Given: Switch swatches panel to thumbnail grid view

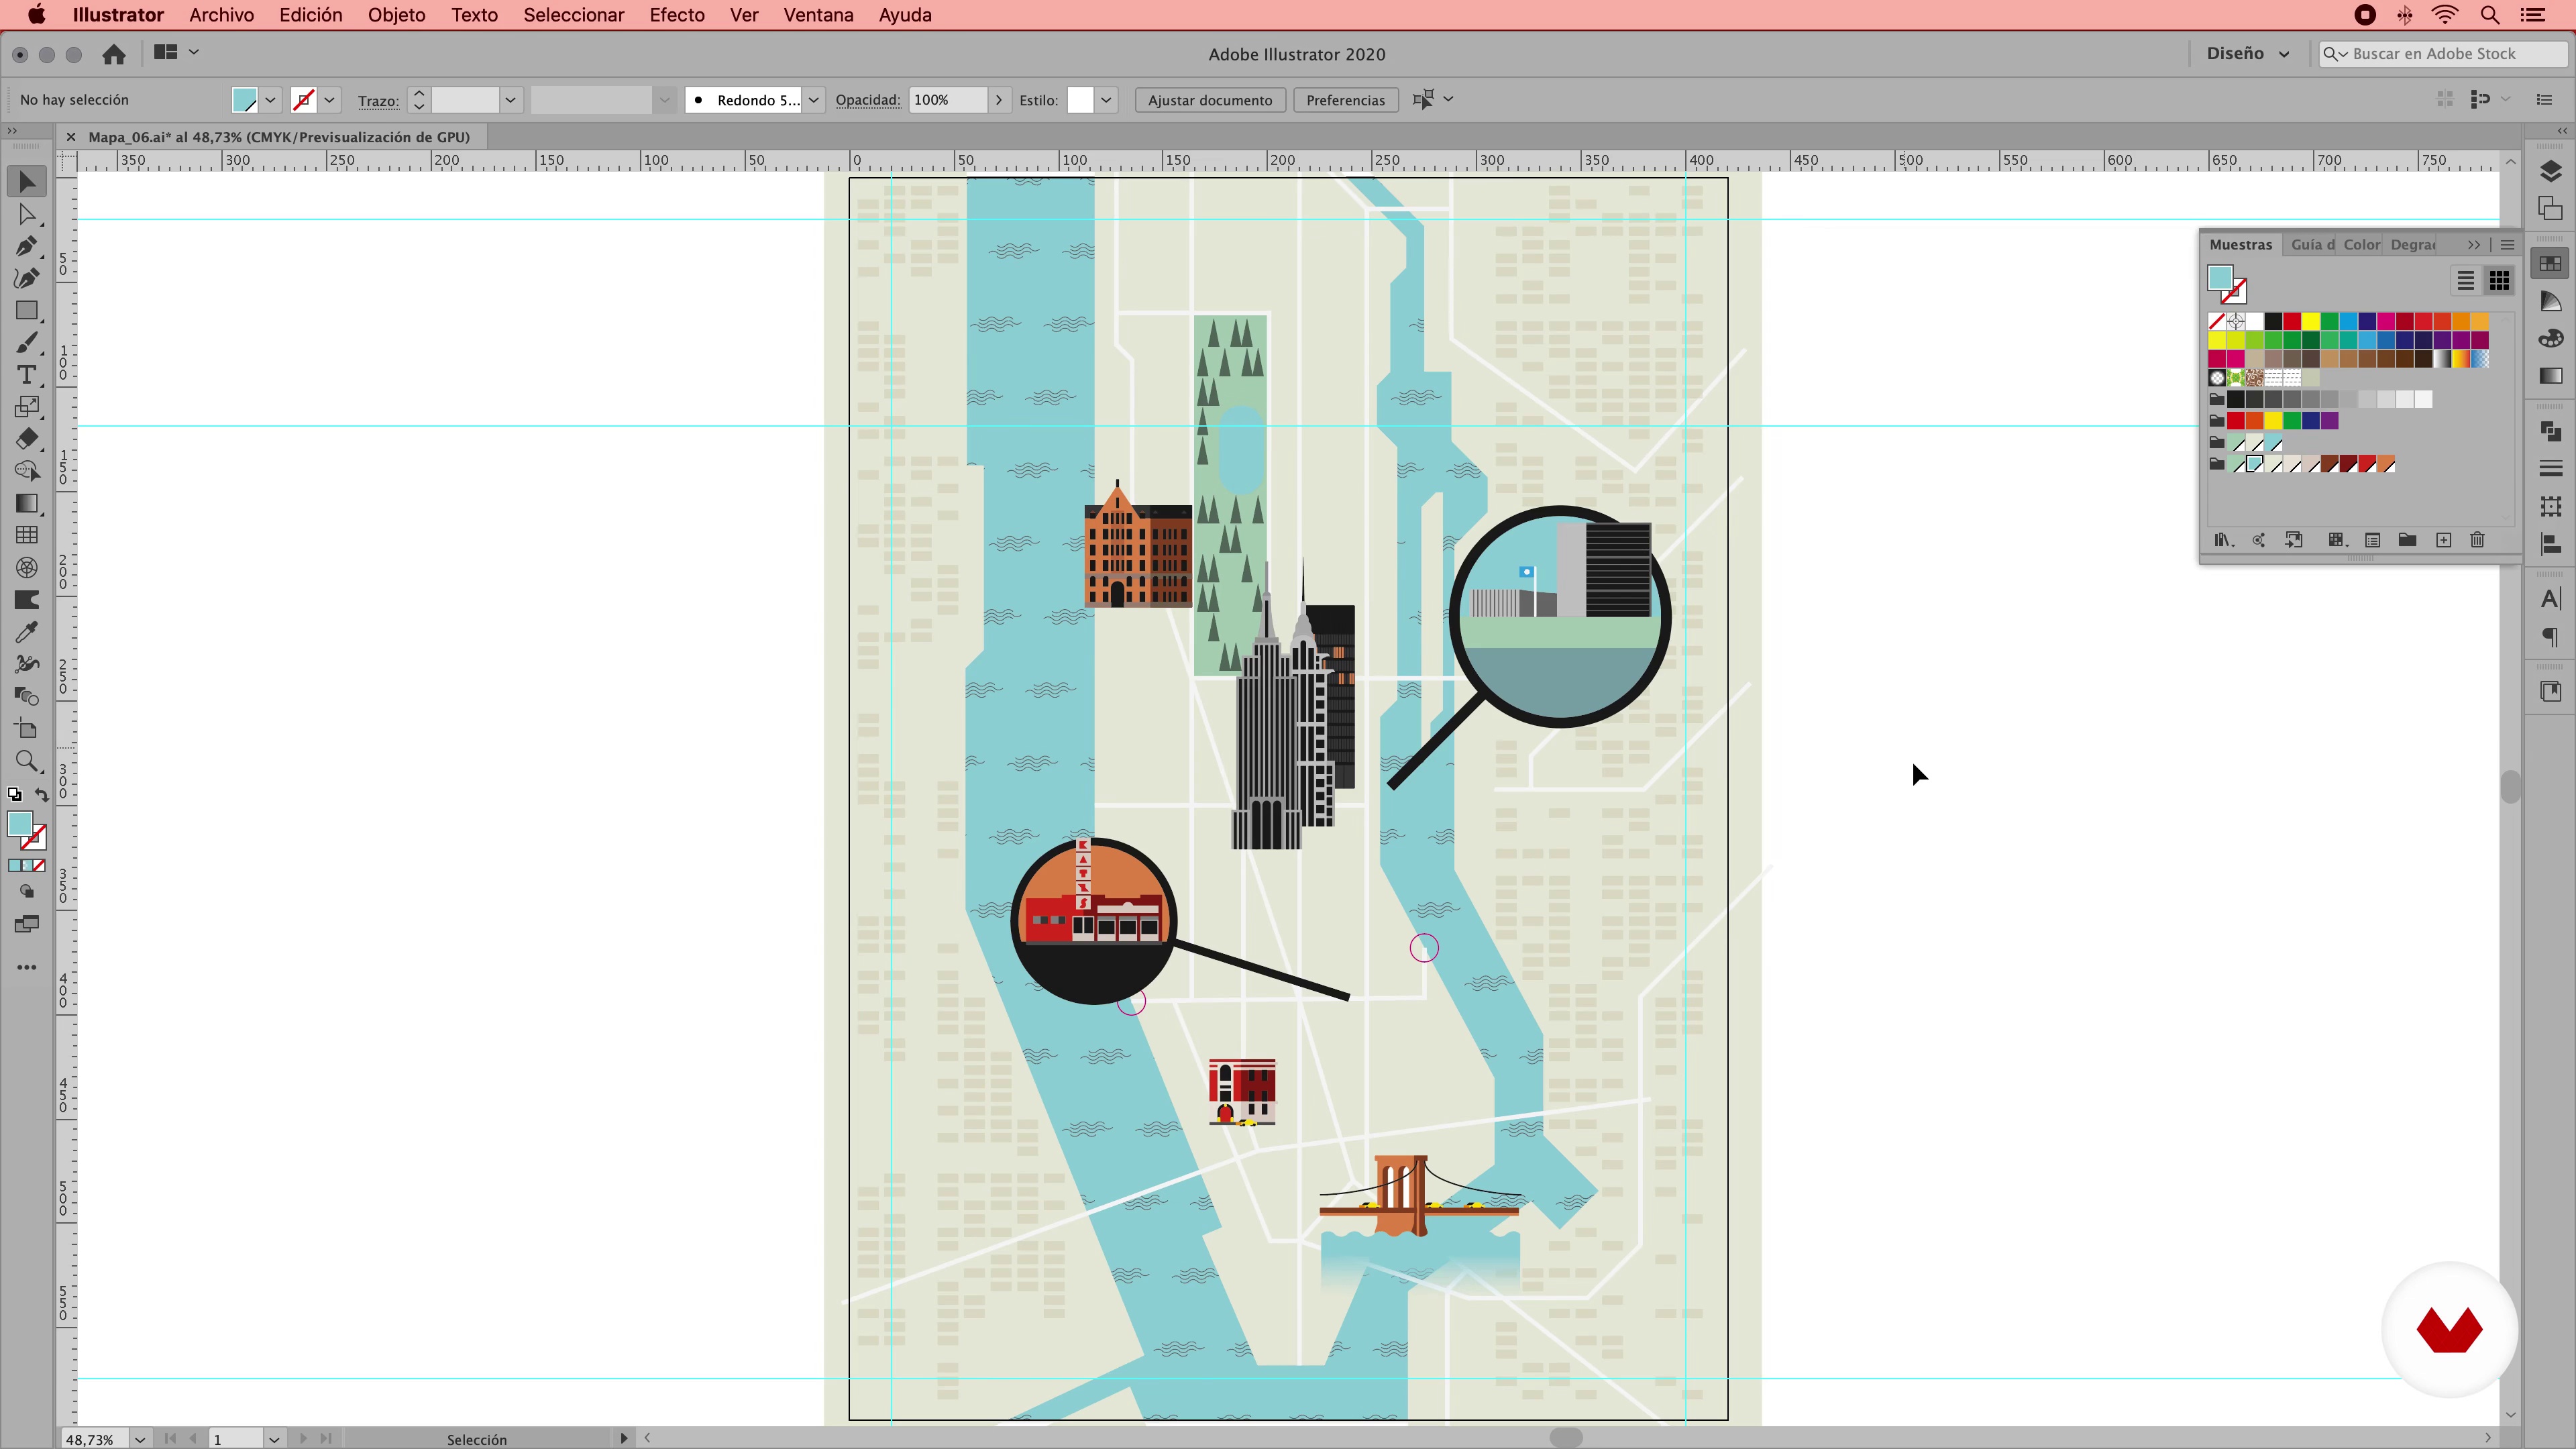Looking at the screenshot, I should [x=2498, y=281].
